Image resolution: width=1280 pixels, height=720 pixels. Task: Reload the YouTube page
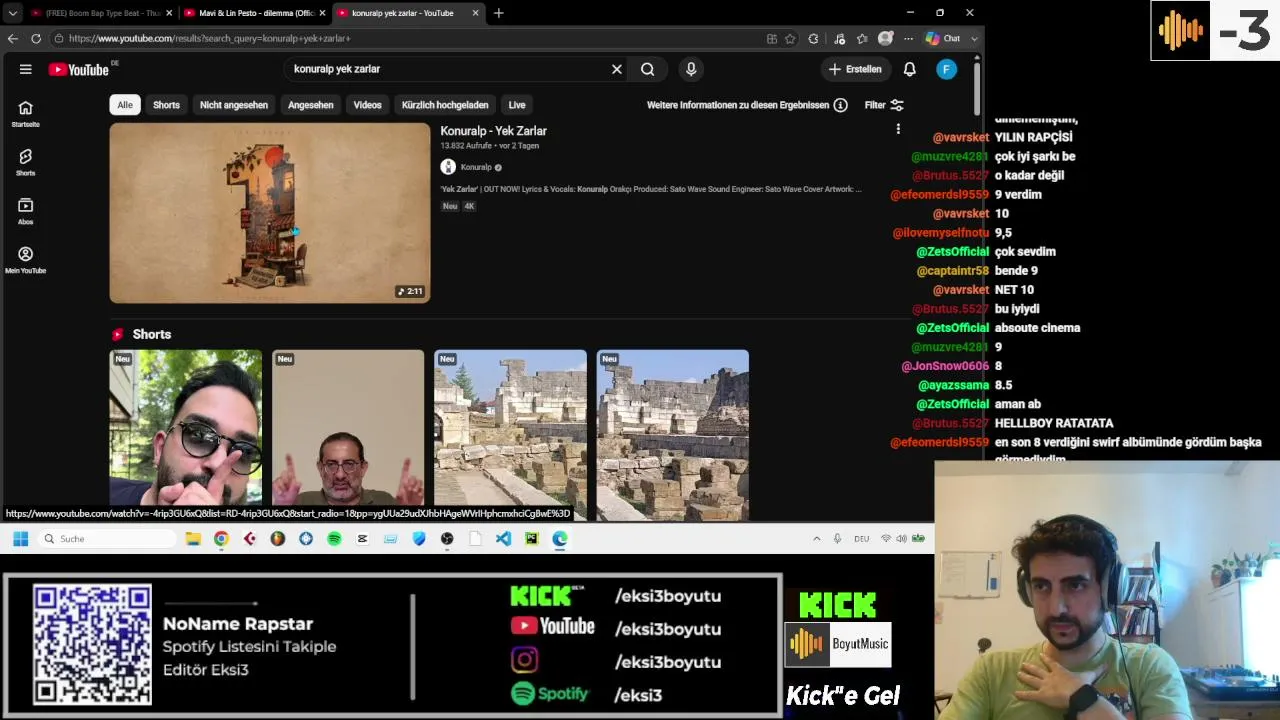click(x=36, y=38)
